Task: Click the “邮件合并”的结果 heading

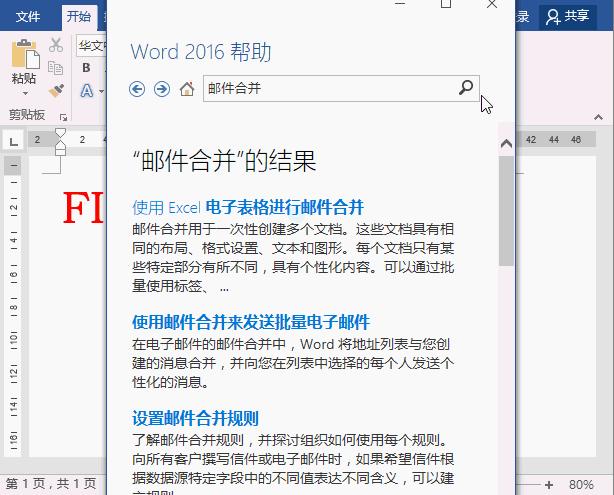Action: pyautogui.click(x=225, y=161)
